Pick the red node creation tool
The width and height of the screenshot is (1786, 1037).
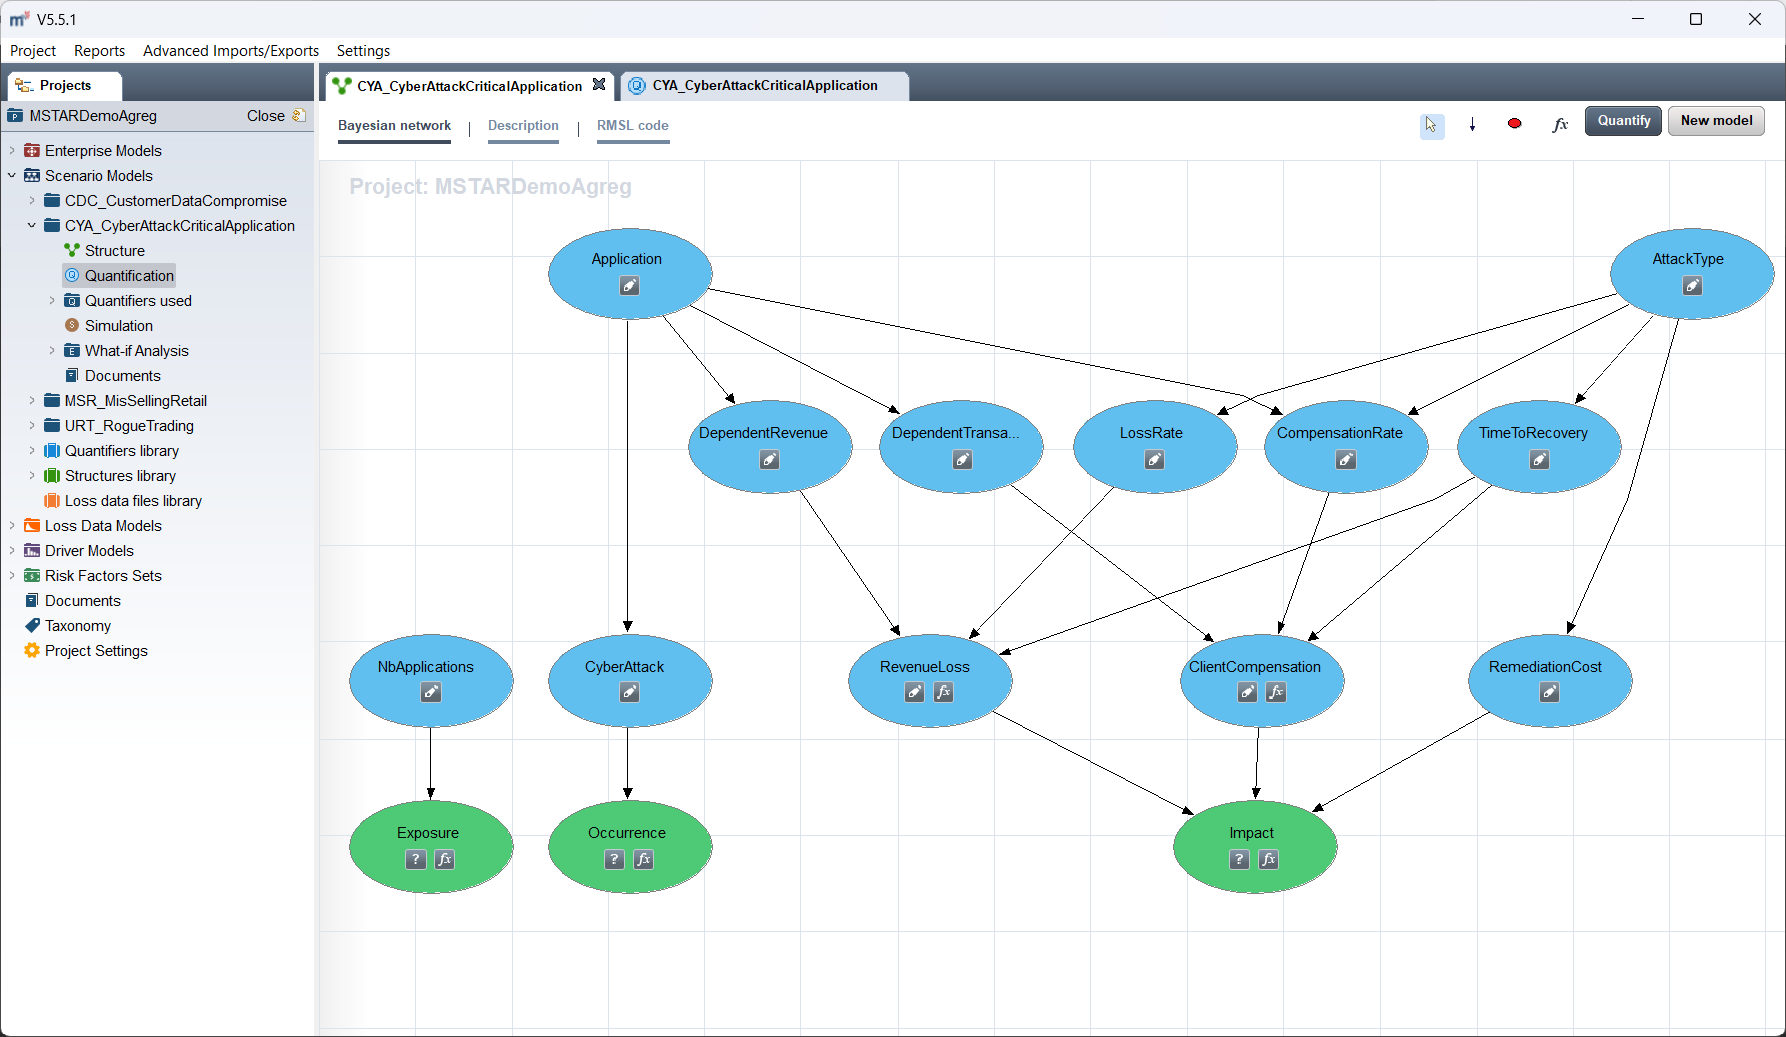click(1514, 123)
